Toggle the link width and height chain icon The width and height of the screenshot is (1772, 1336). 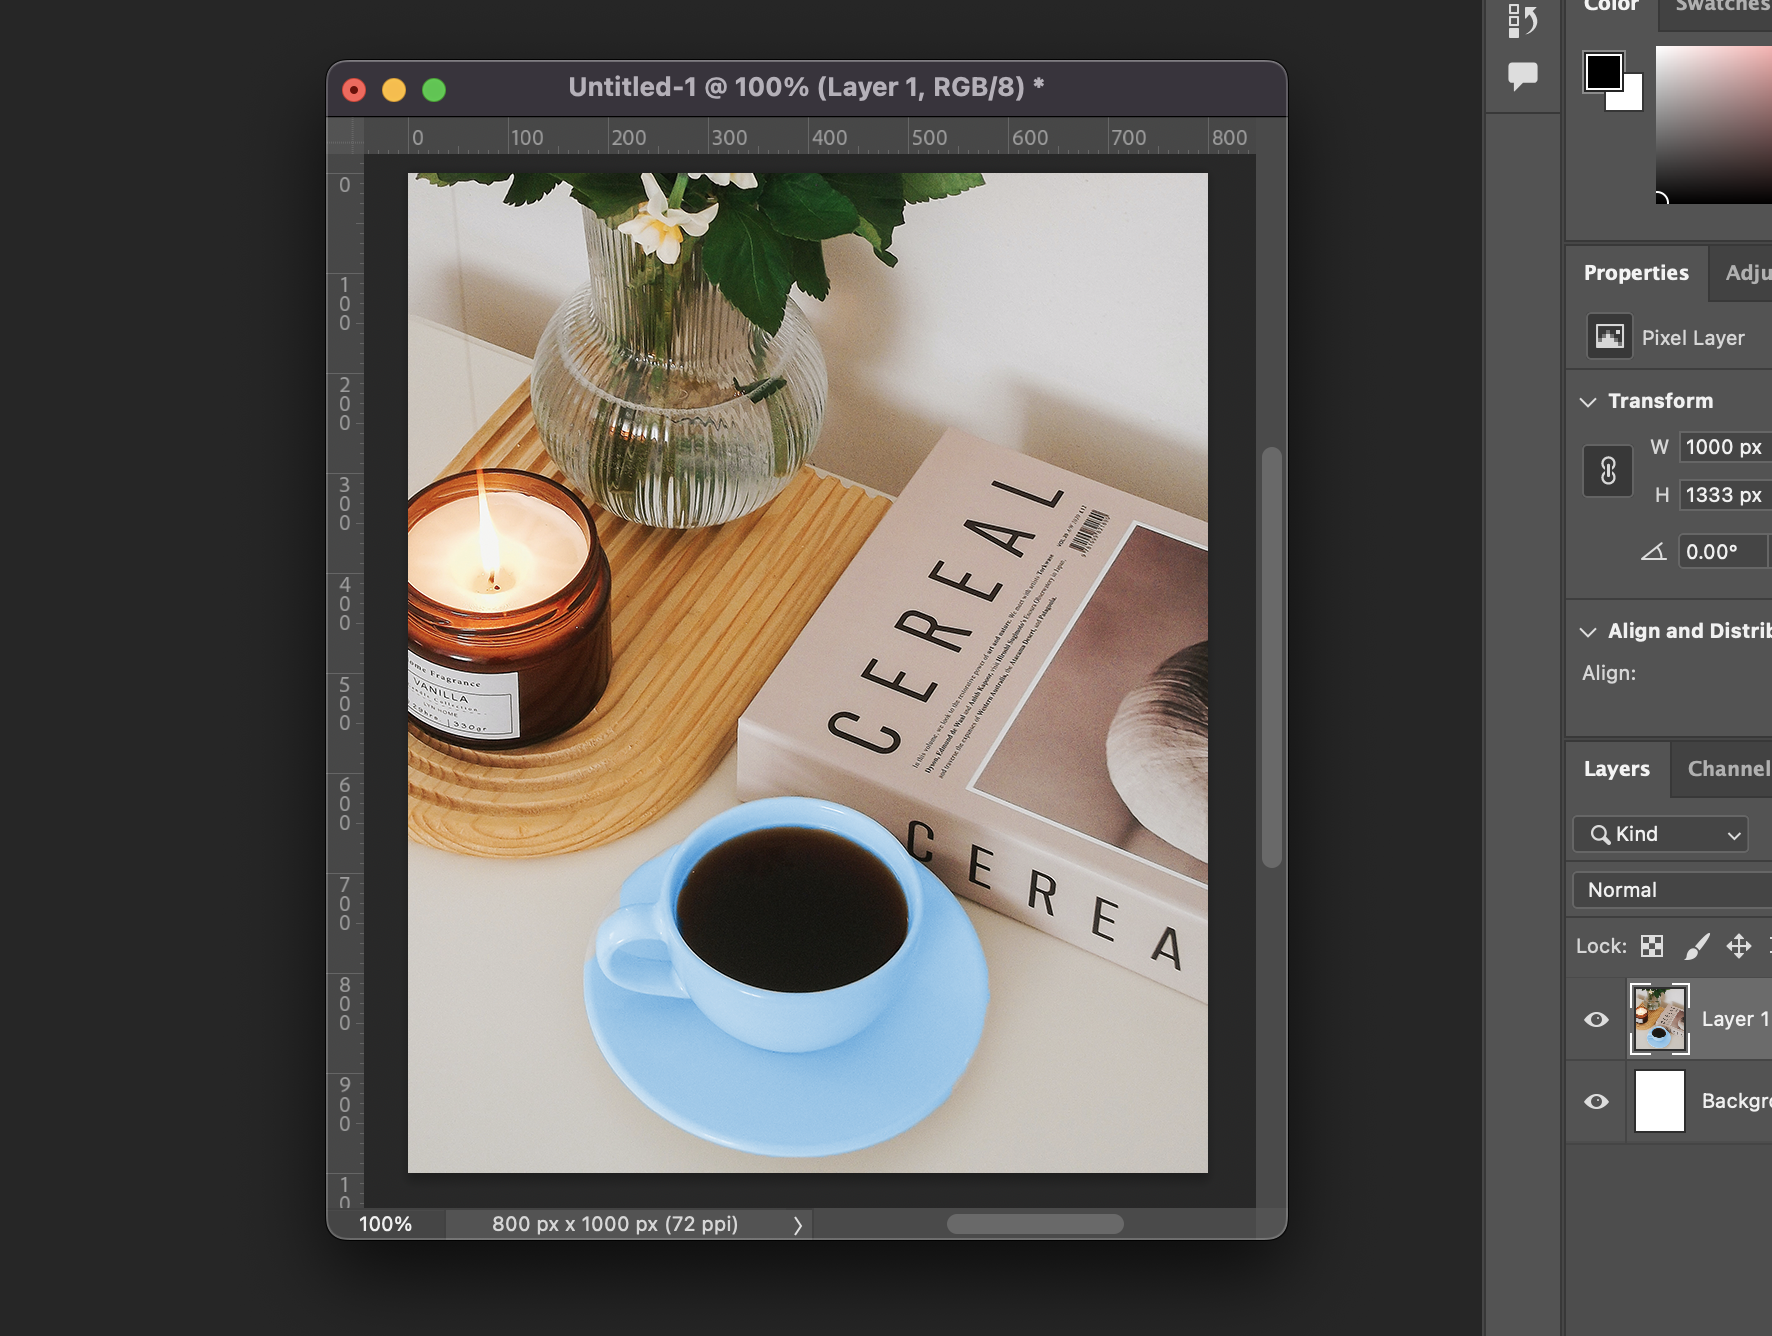click(x=1608, y=471)
